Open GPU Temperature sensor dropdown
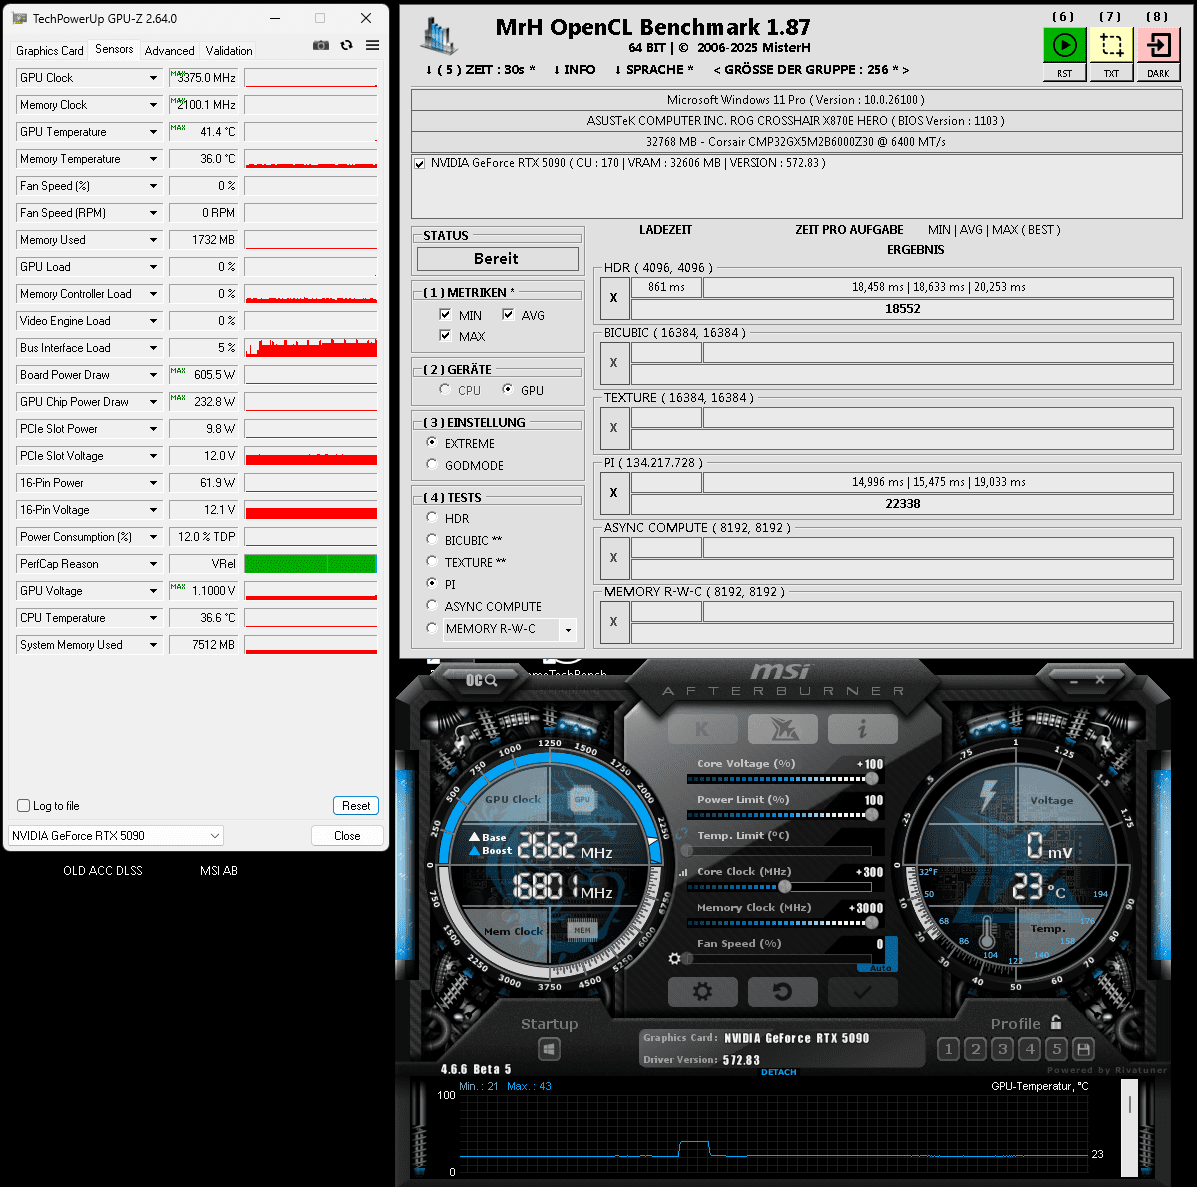Image resolution: width=1197 pixels, height=1187 pixels. point(153,132)
